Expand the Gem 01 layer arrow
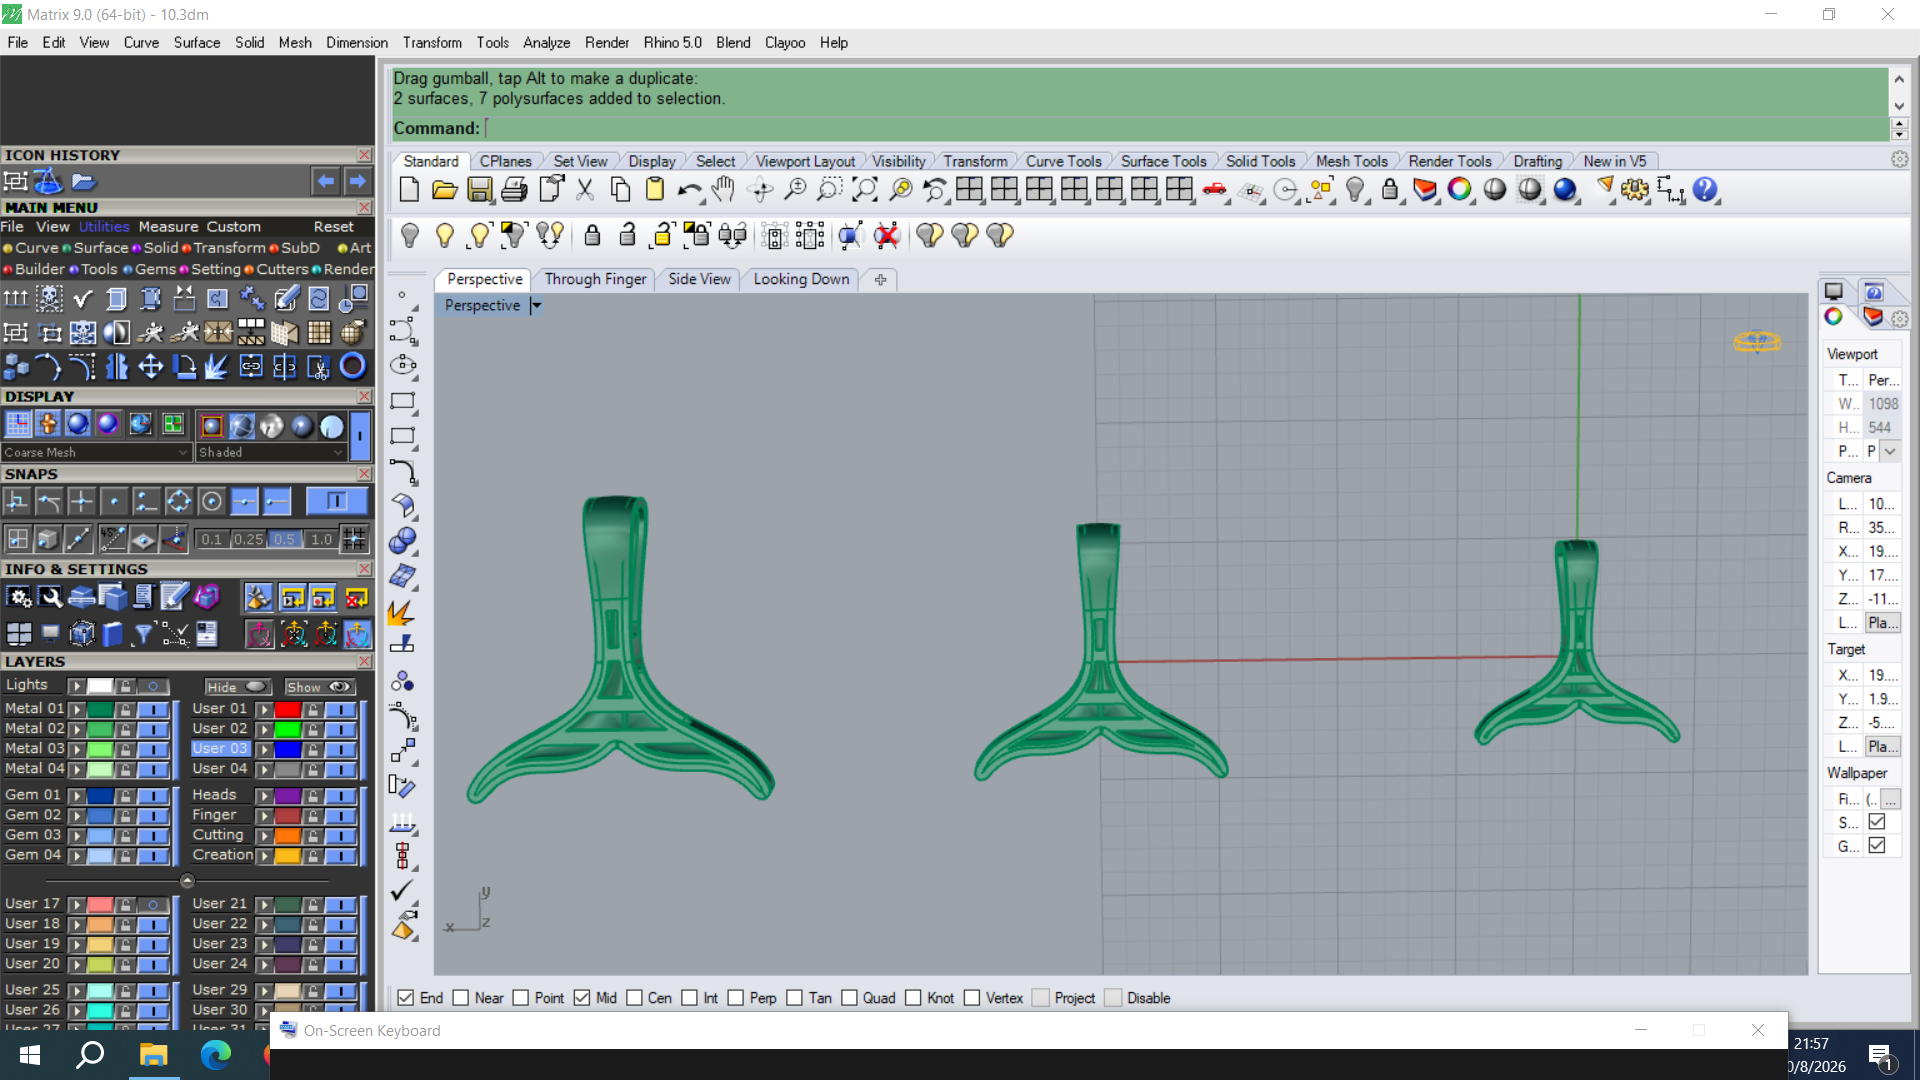The width and height of the screenshot is (1920, 1080). 76,795
